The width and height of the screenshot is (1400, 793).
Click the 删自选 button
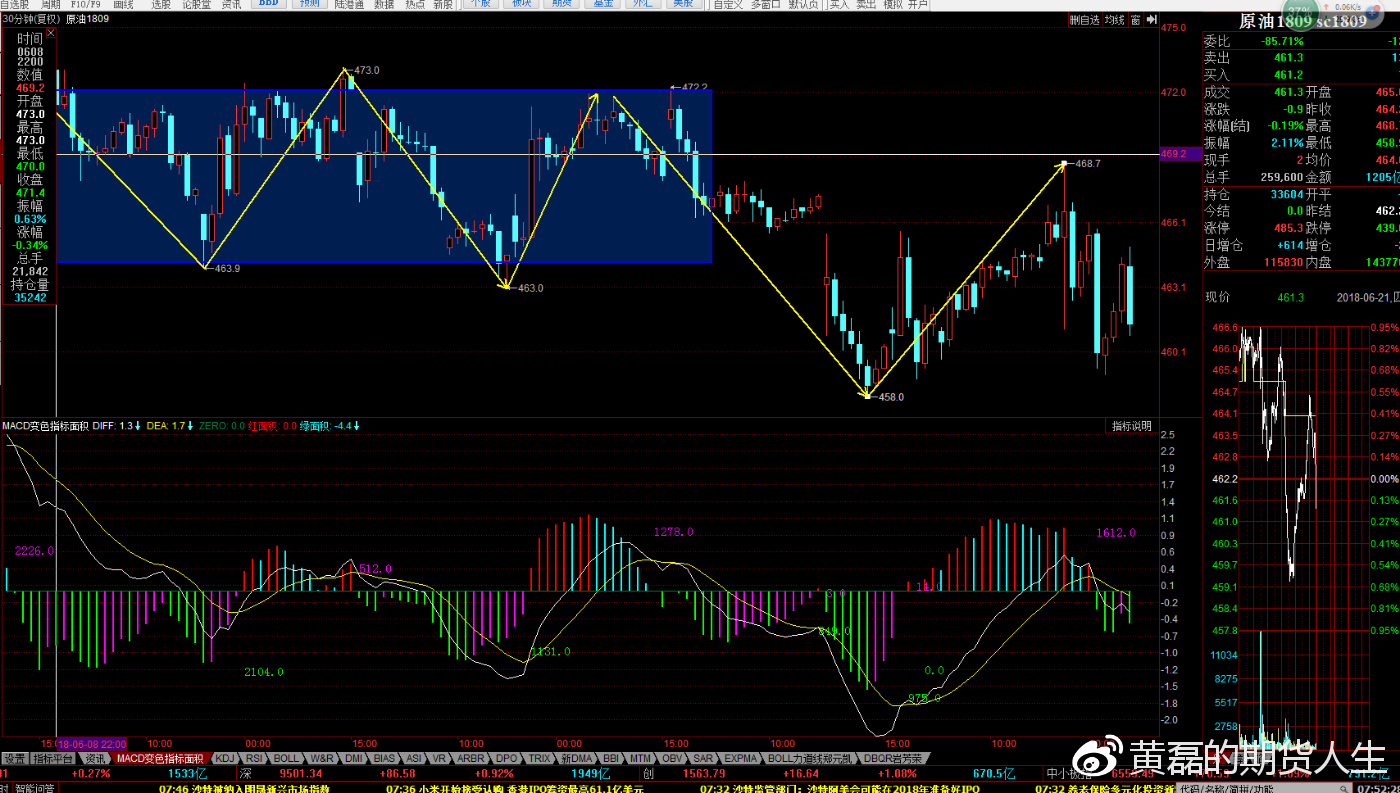(1084, 19)
